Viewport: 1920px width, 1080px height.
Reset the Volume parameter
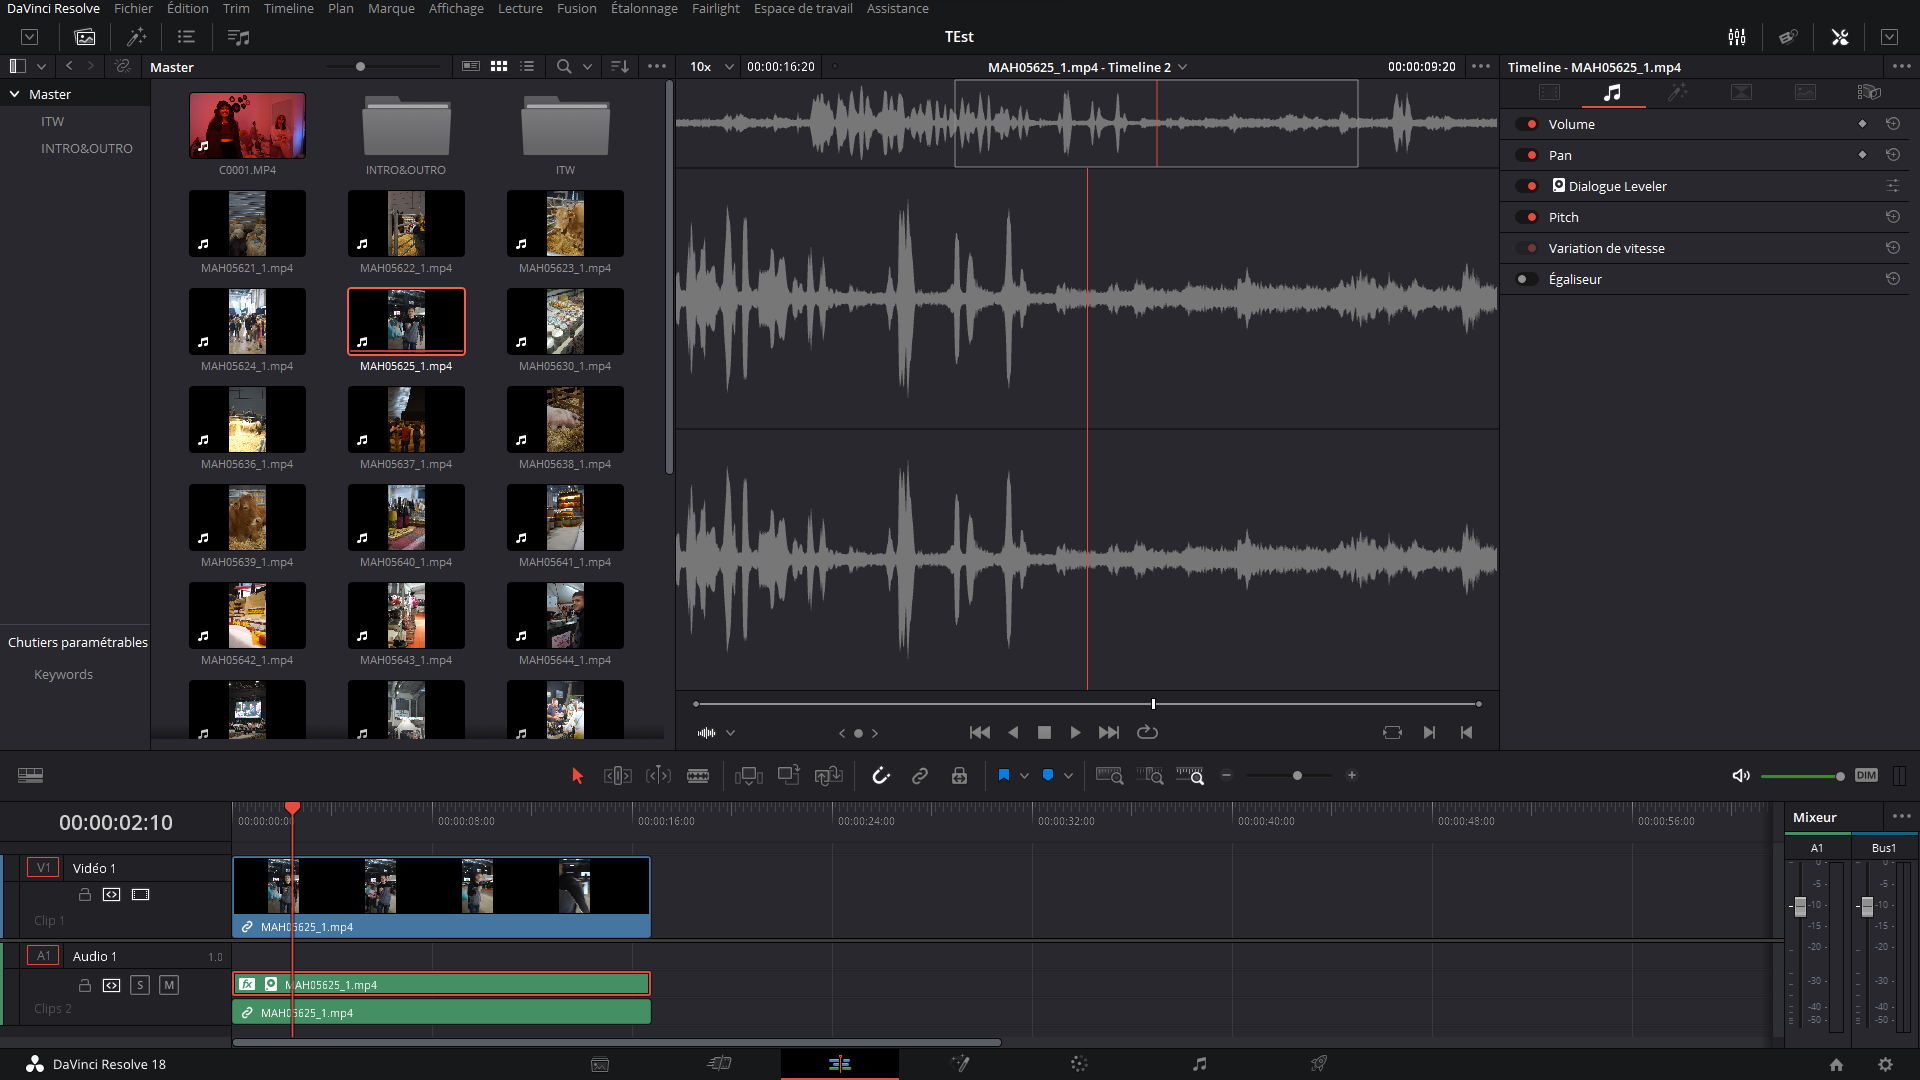tap(1893, 124)
